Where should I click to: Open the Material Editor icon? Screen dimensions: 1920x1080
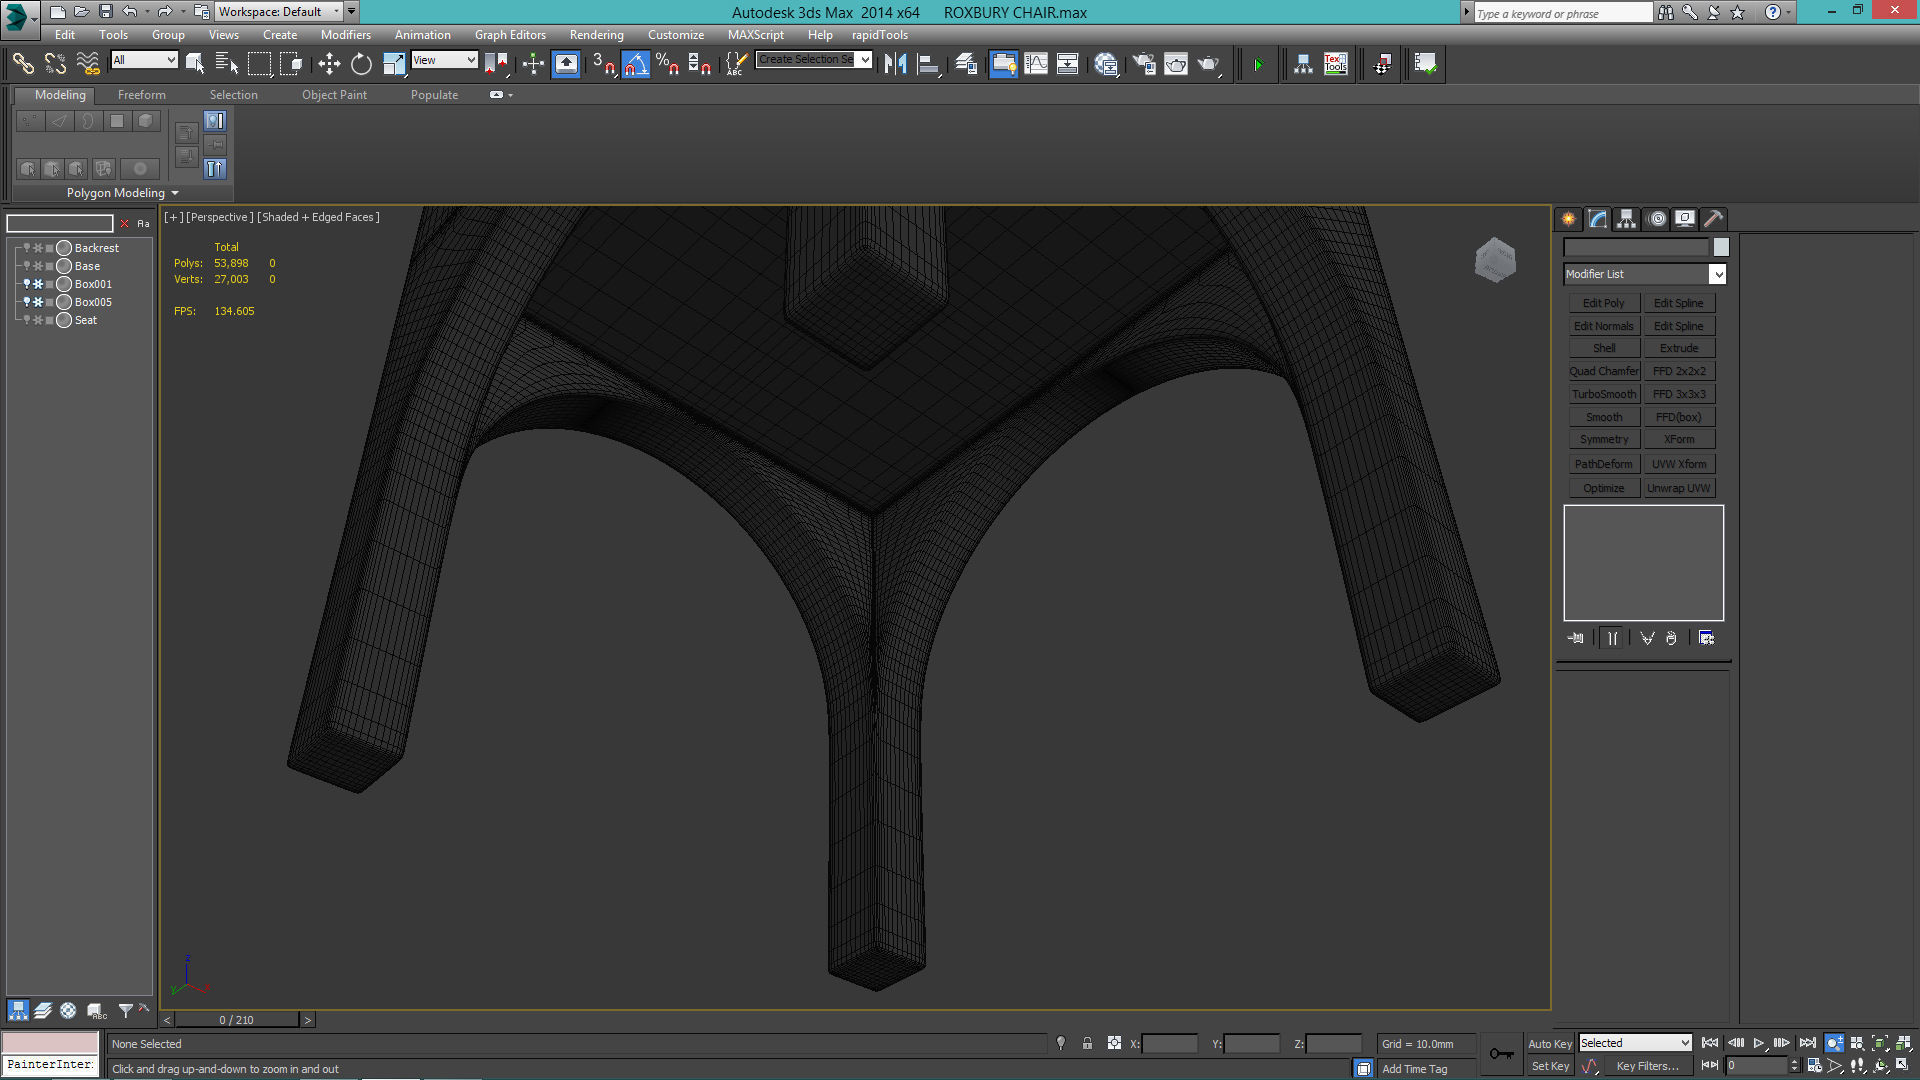tap(1106, 64)
